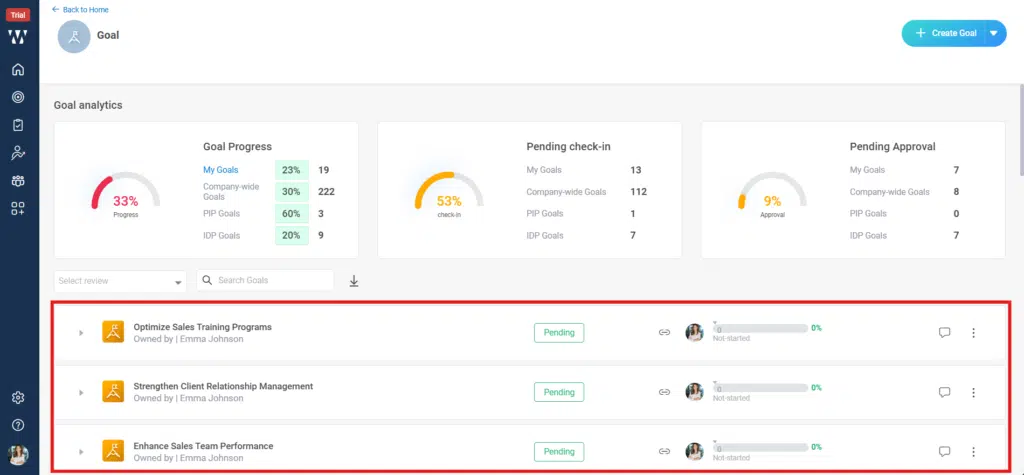This screenshot has height=475, width=1024.
Task: Click the Trial badge
Action: pyautogui.click(x=18, y=16)
